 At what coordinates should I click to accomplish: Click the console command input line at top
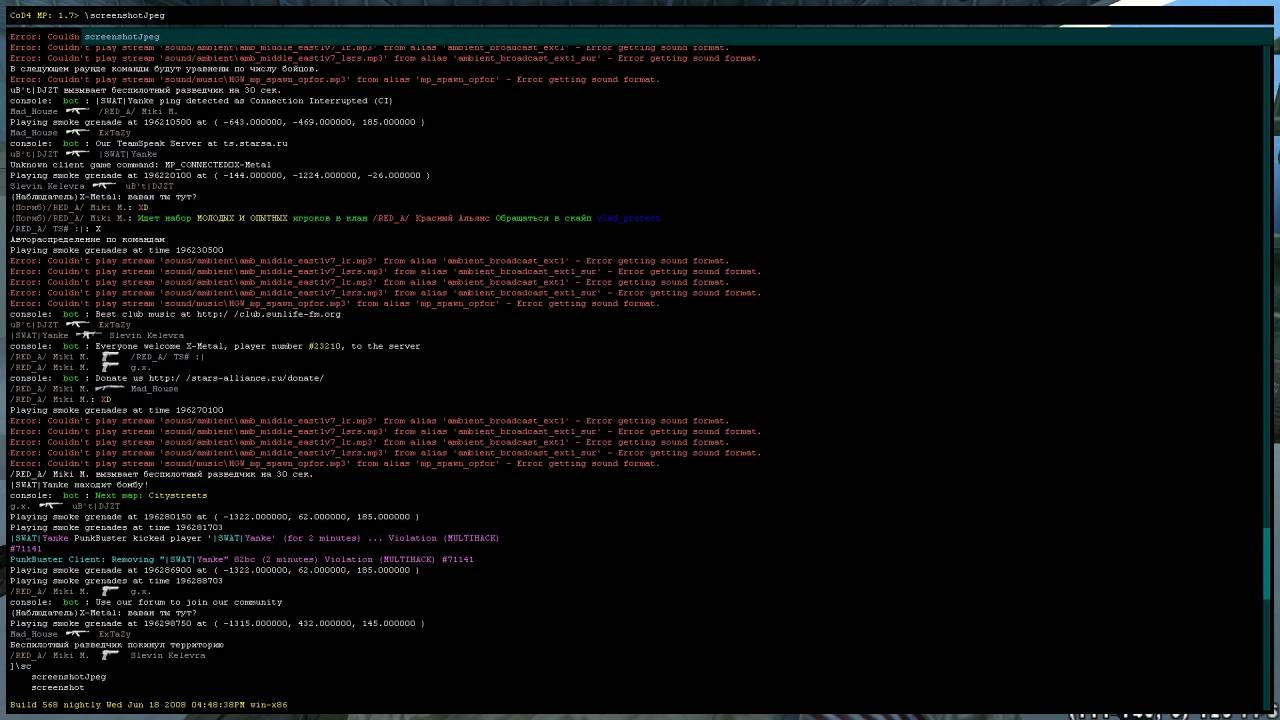(640, 15)
